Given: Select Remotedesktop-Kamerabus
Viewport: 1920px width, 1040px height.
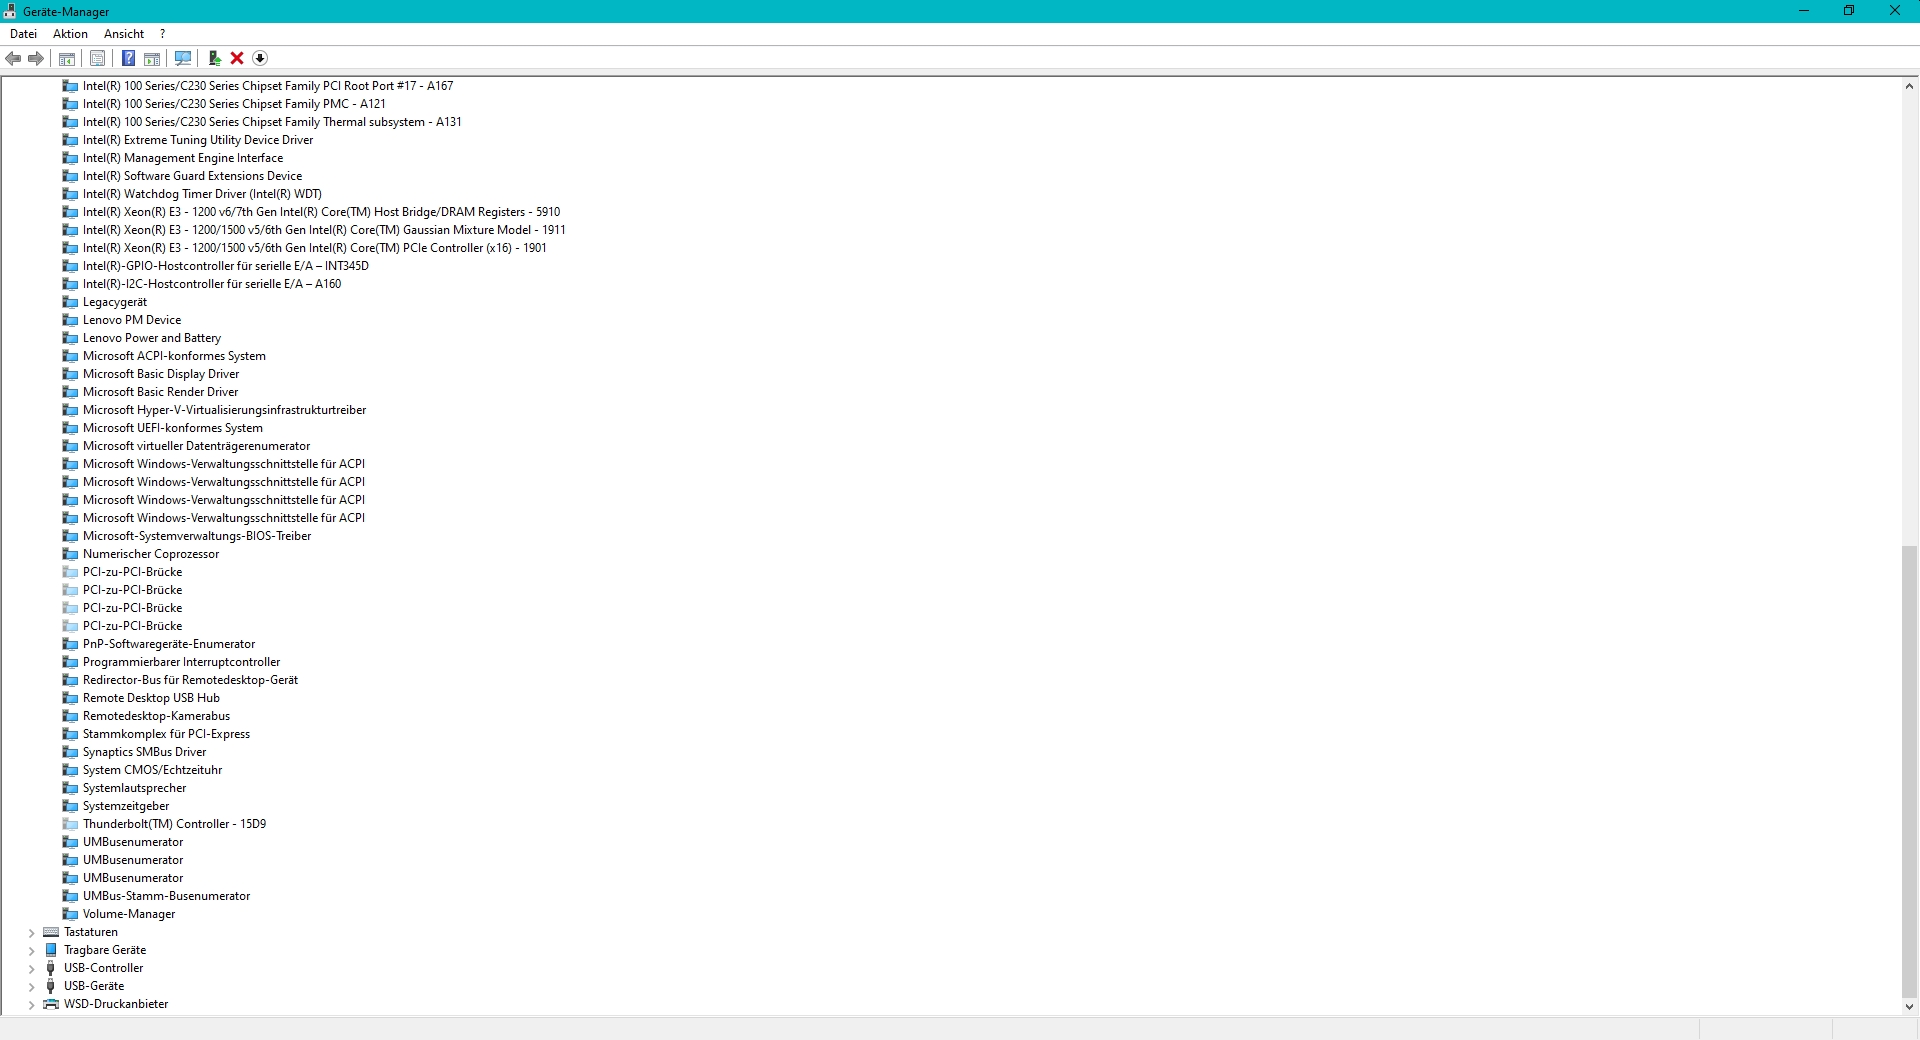Looking at the screenshot, I should coord(156,716).
